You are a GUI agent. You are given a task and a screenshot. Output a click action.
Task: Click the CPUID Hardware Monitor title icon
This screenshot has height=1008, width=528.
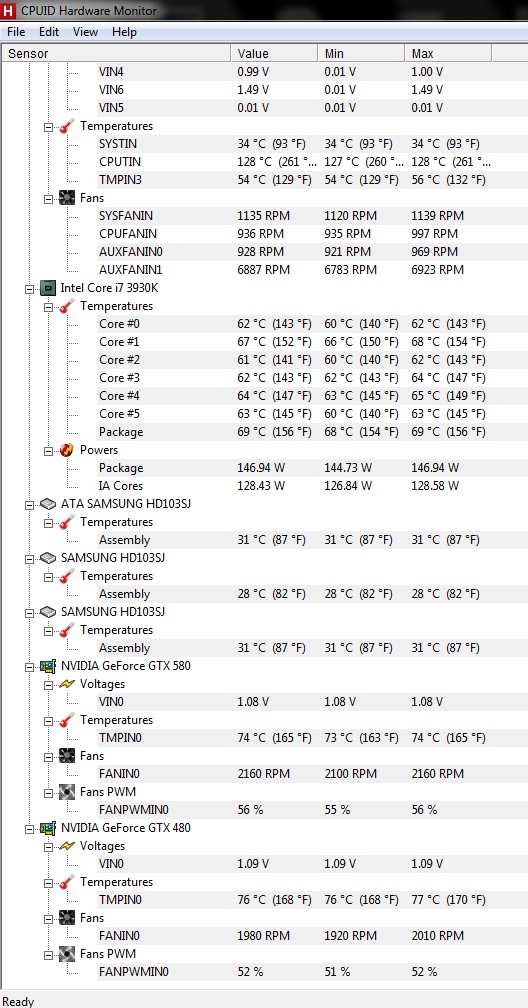click(9, 10)
